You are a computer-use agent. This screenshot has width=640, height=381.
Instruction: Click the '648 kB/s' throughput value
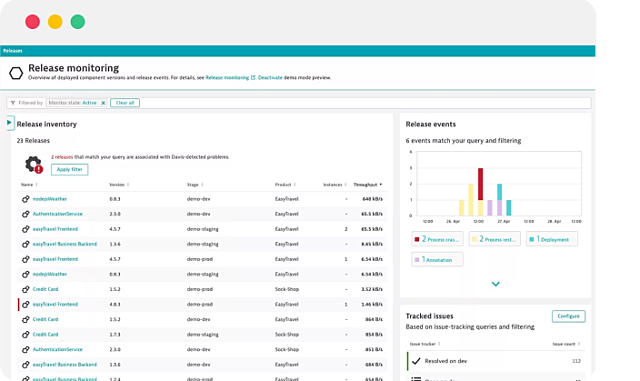point(372,199)
